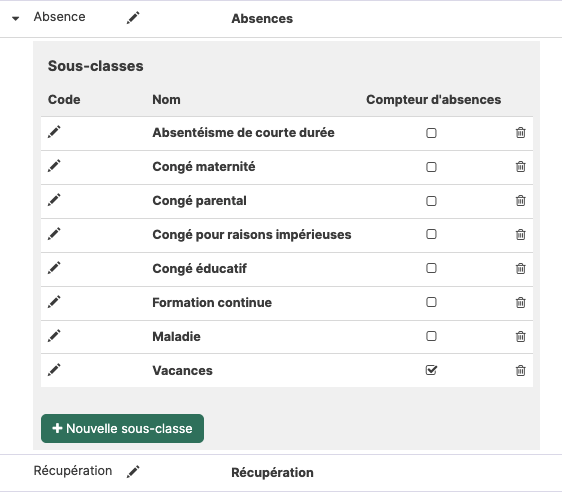Click the Compteur d'absences column header
562x494 pixels.
click(433, 100)
